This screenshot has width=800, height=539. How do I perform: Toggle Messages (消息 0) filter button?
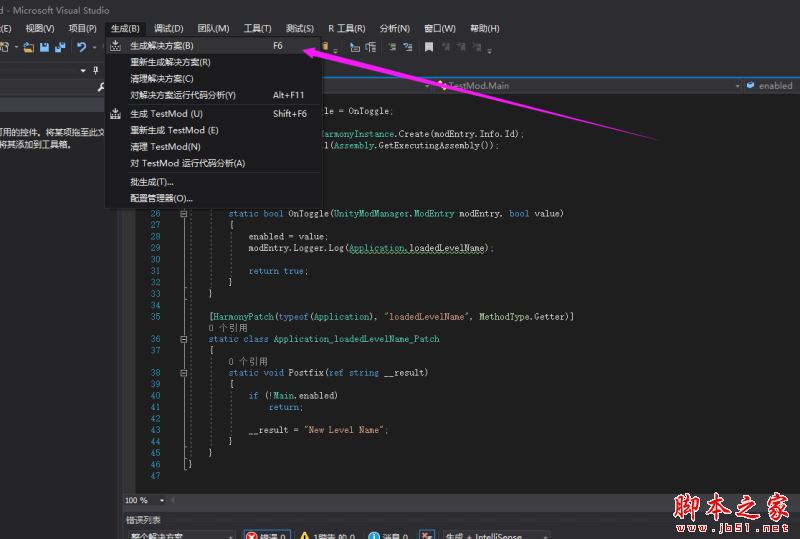point(389,535)
